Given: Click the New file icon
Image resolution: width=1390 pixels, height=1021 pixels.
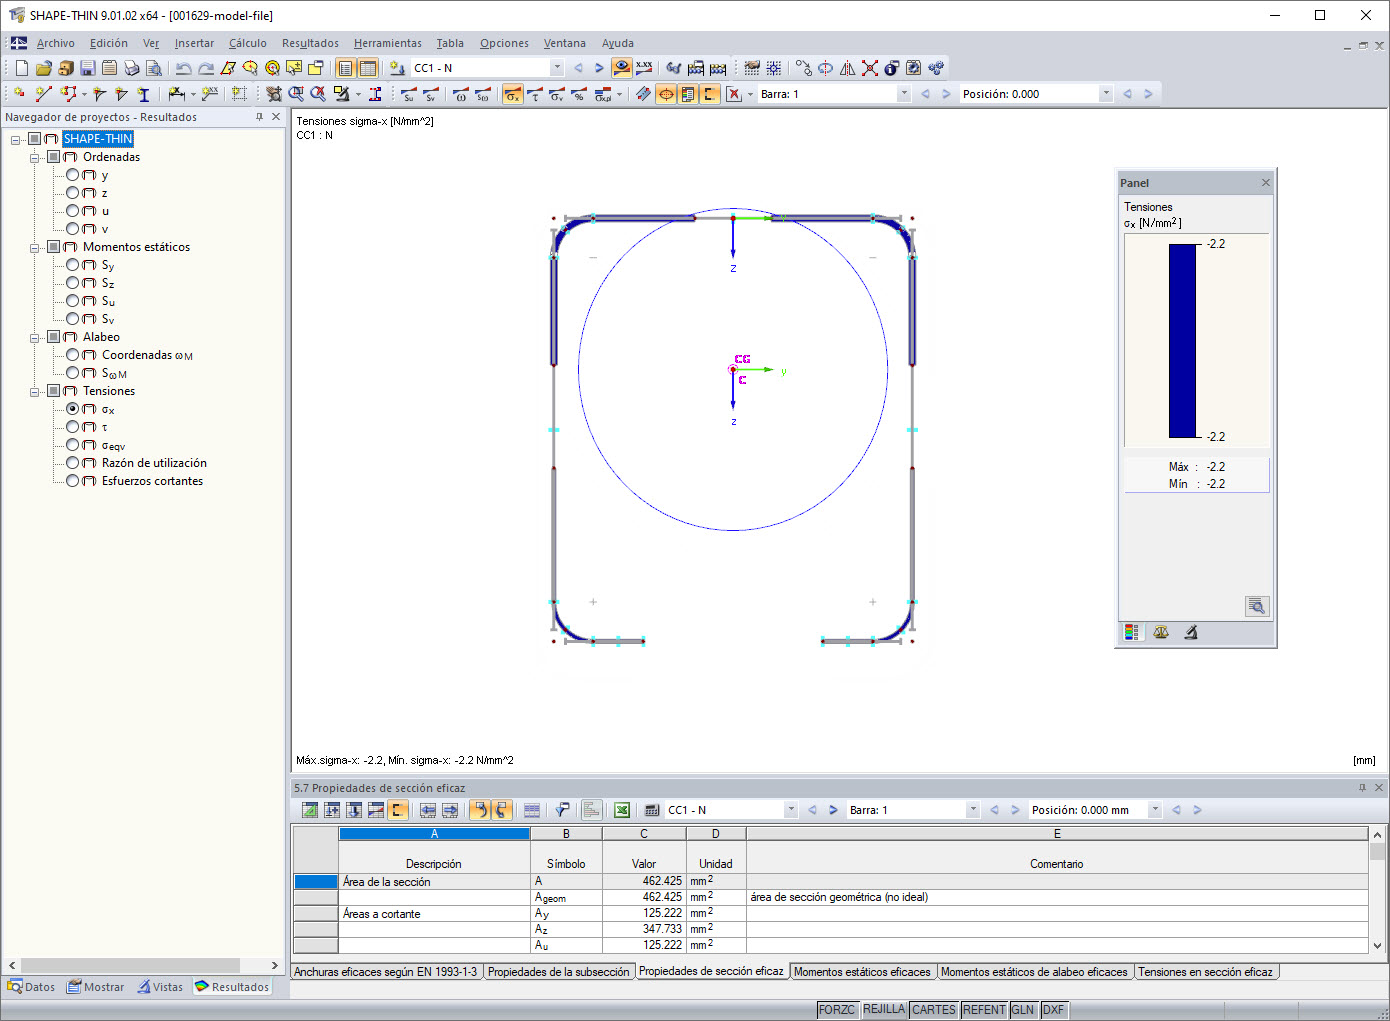Looking at the screenshot, I should [x=22, y=68].
